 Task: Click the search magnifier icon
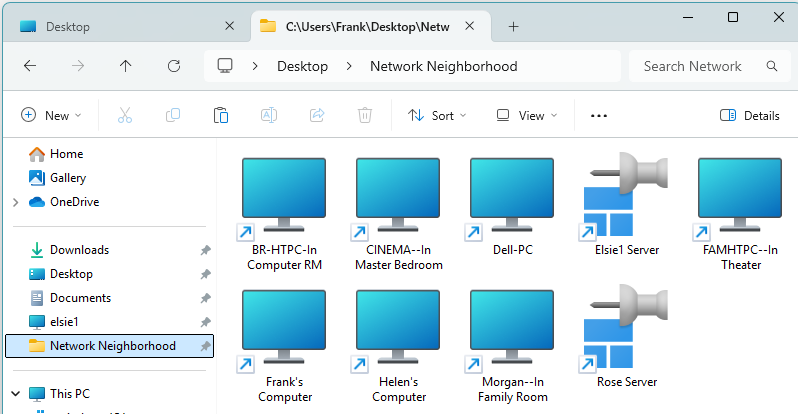pos(772,66)
